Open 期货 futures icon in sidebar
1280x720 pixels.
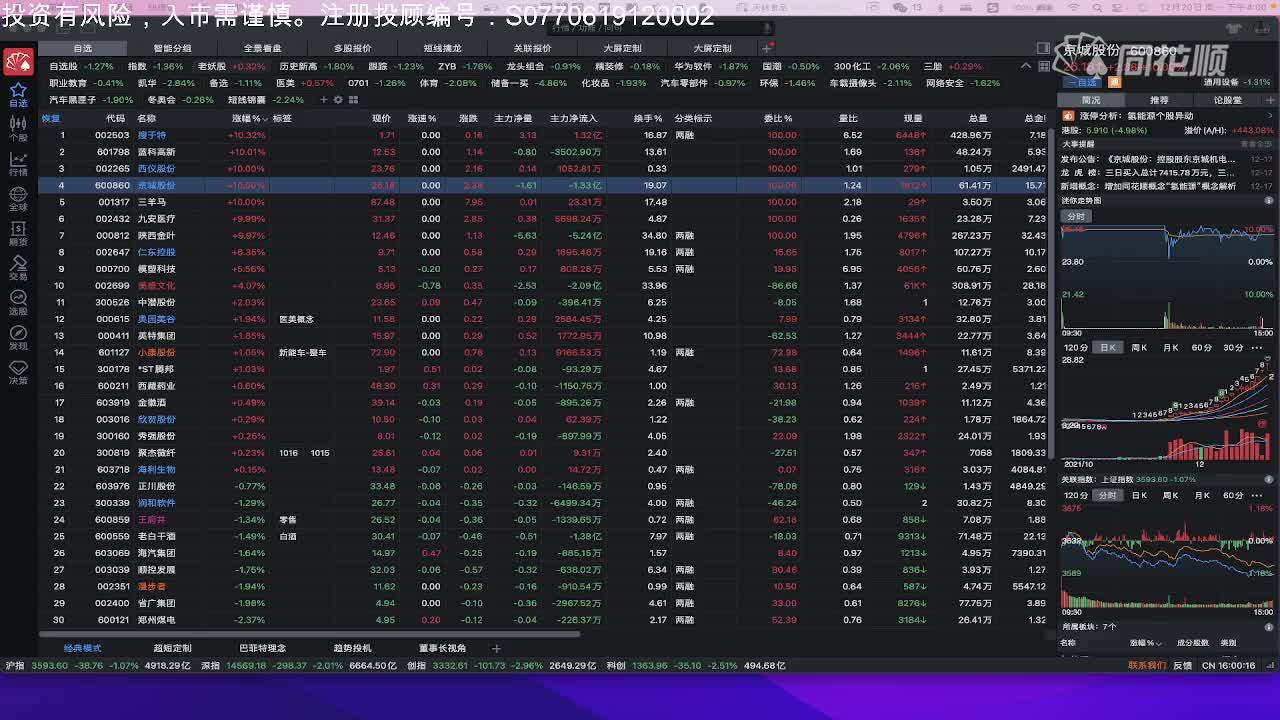tap(18, 232)
